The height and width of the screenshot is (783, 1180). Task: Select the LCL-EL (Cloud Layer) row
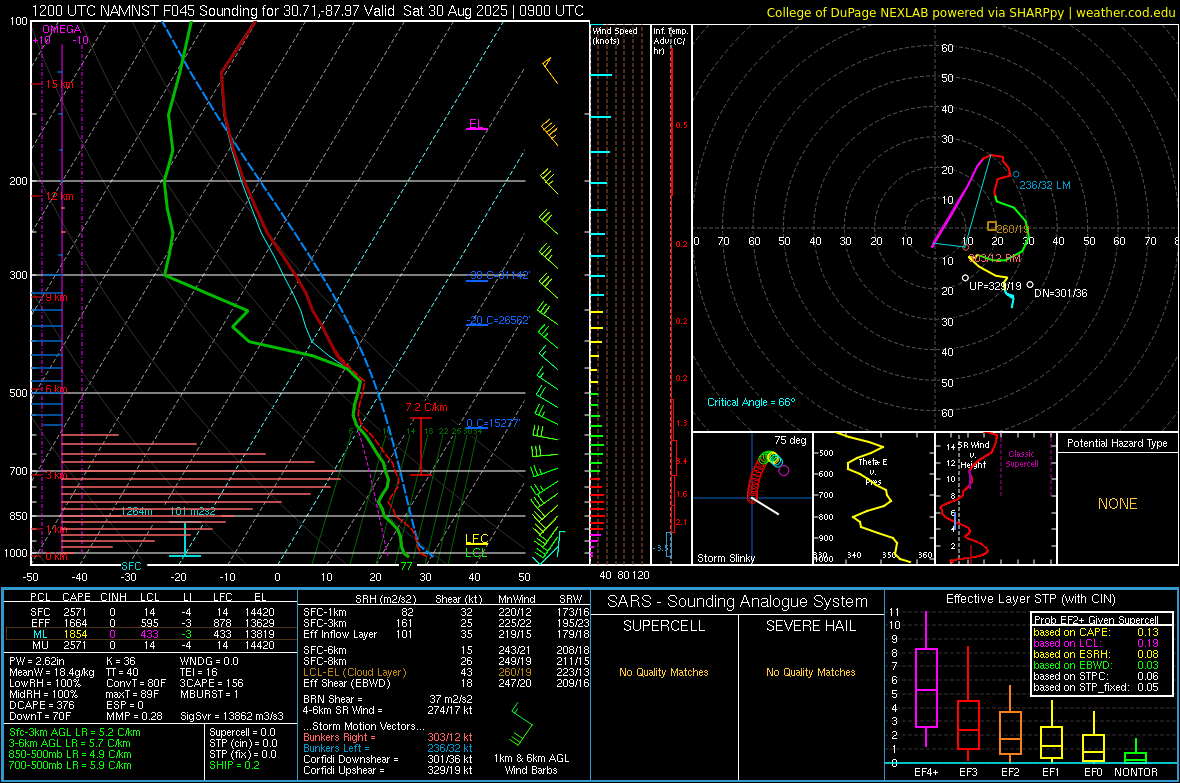(446, 672)
